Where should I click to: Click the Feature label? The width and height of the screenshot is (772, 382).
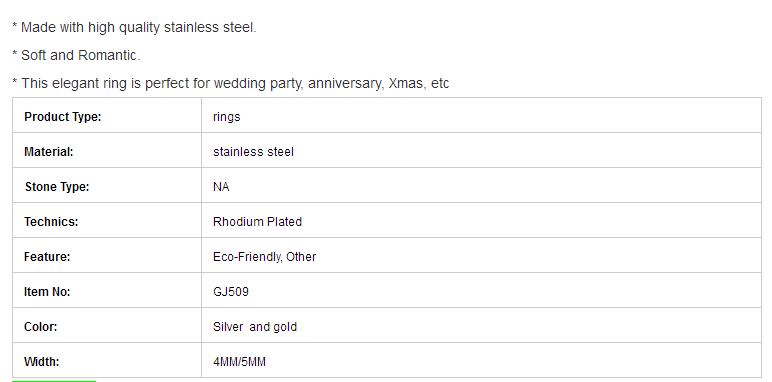(47, 257)
